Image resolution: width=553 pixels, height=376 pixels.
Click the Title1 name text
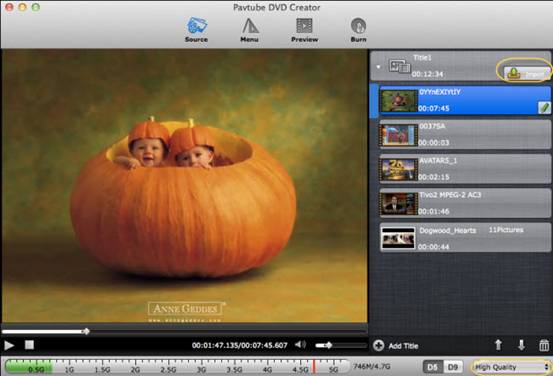(422, 57)
